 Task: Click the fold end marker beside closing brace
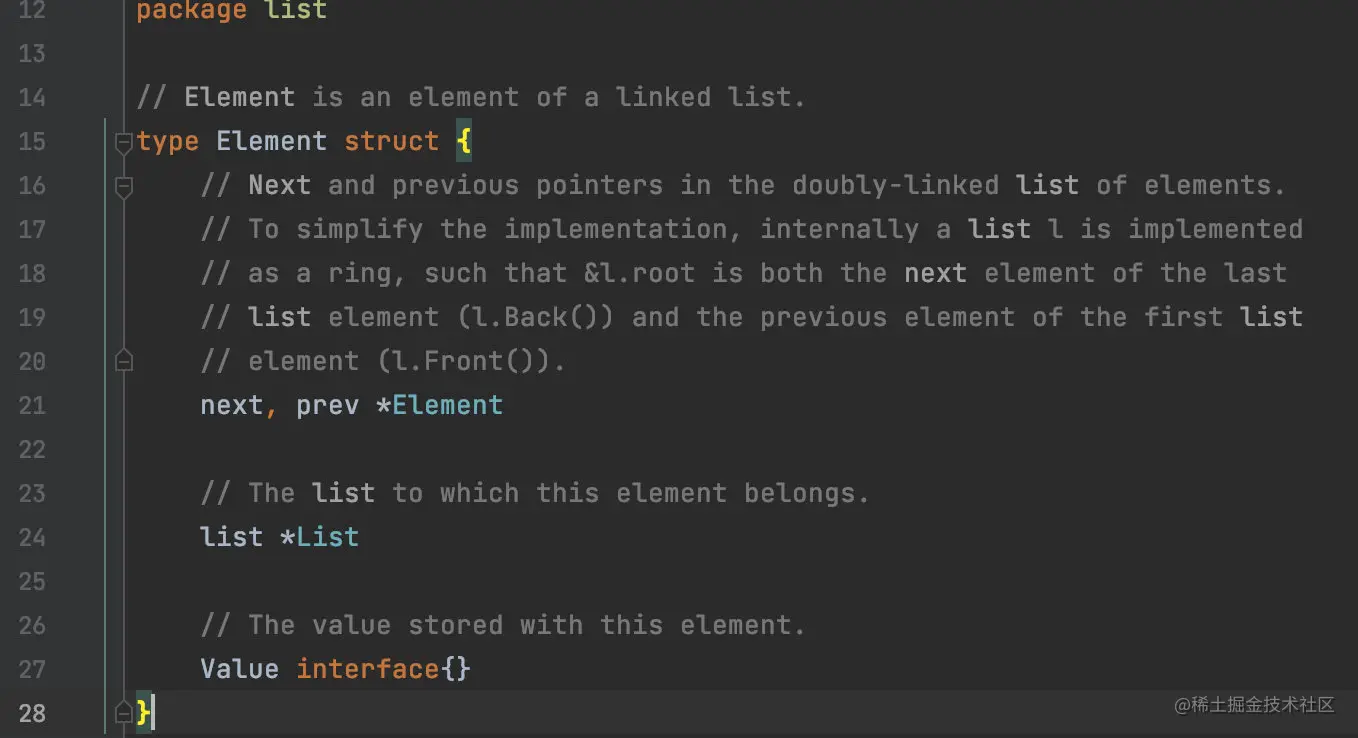point(124,713)
